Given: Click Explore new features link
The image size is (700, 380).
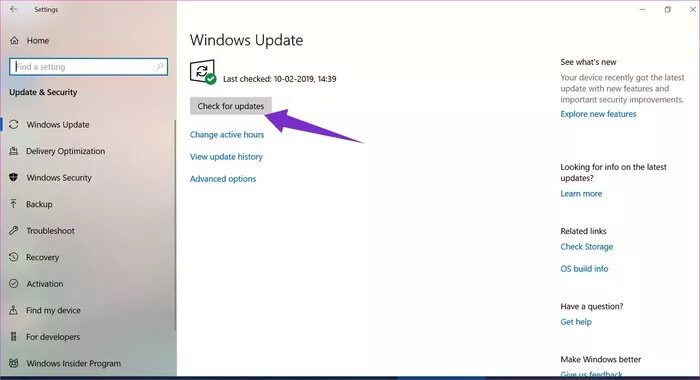Looking at the screenshot, I should [x=598, y=114].
